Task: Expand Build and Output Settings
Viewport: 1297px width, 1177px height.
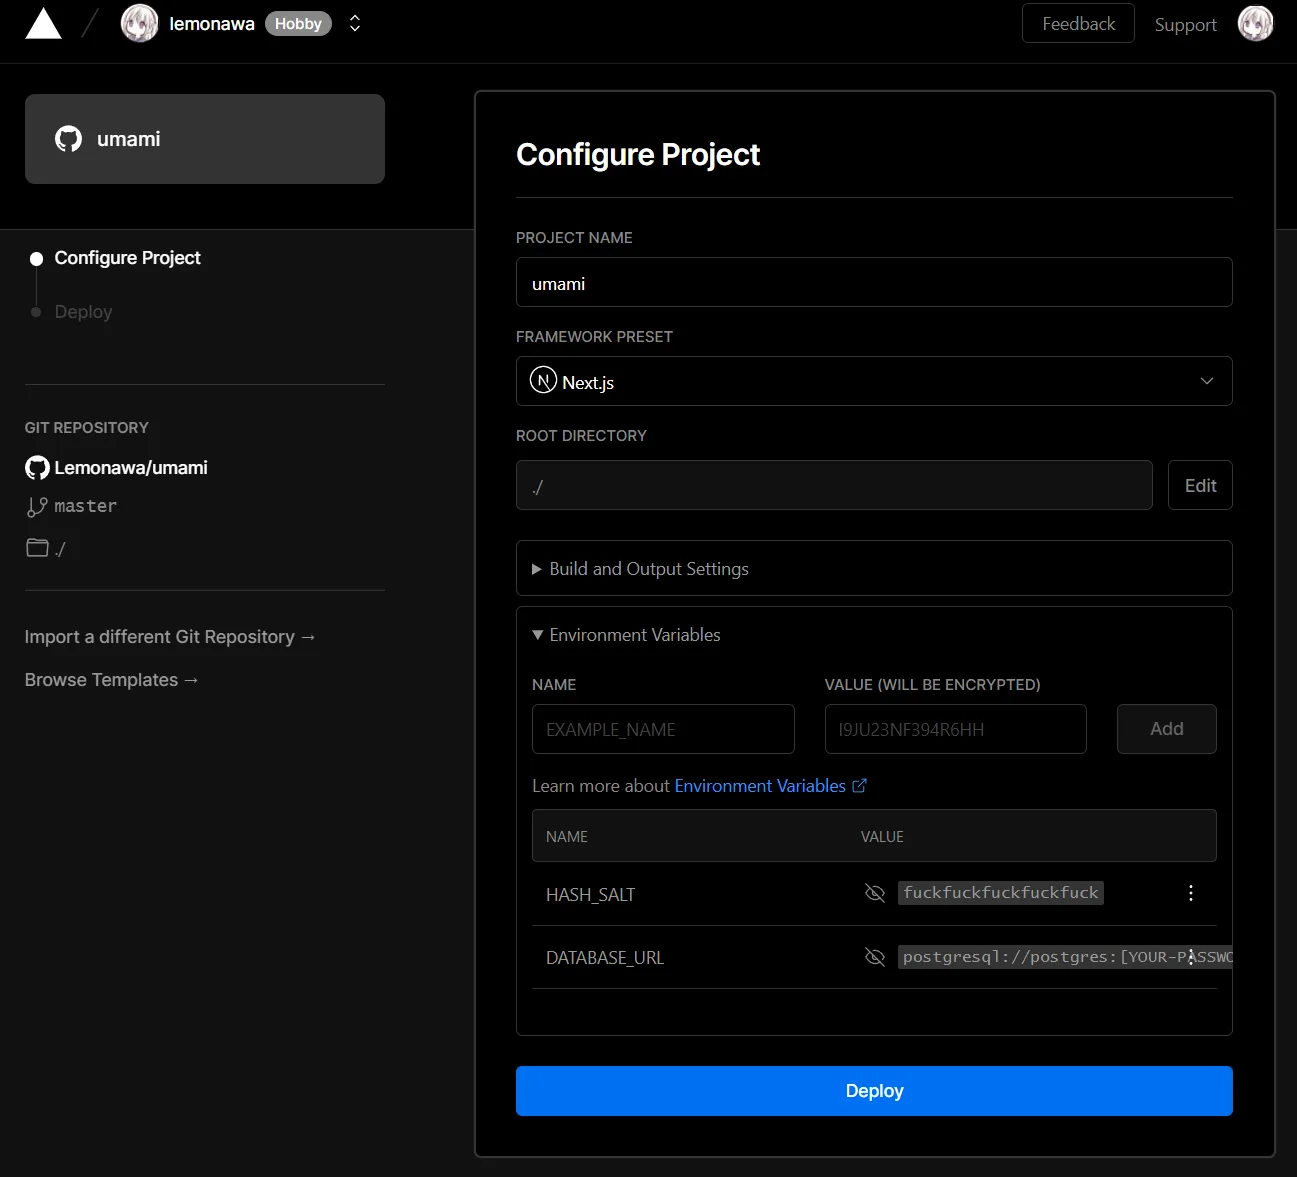Action: [x=874, y=568]
